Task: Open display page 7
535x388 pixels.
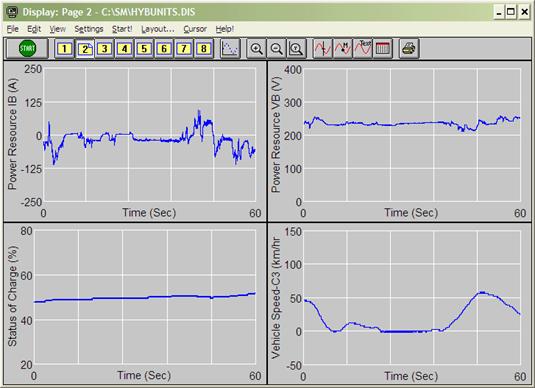Action: (x=184, y=49)
